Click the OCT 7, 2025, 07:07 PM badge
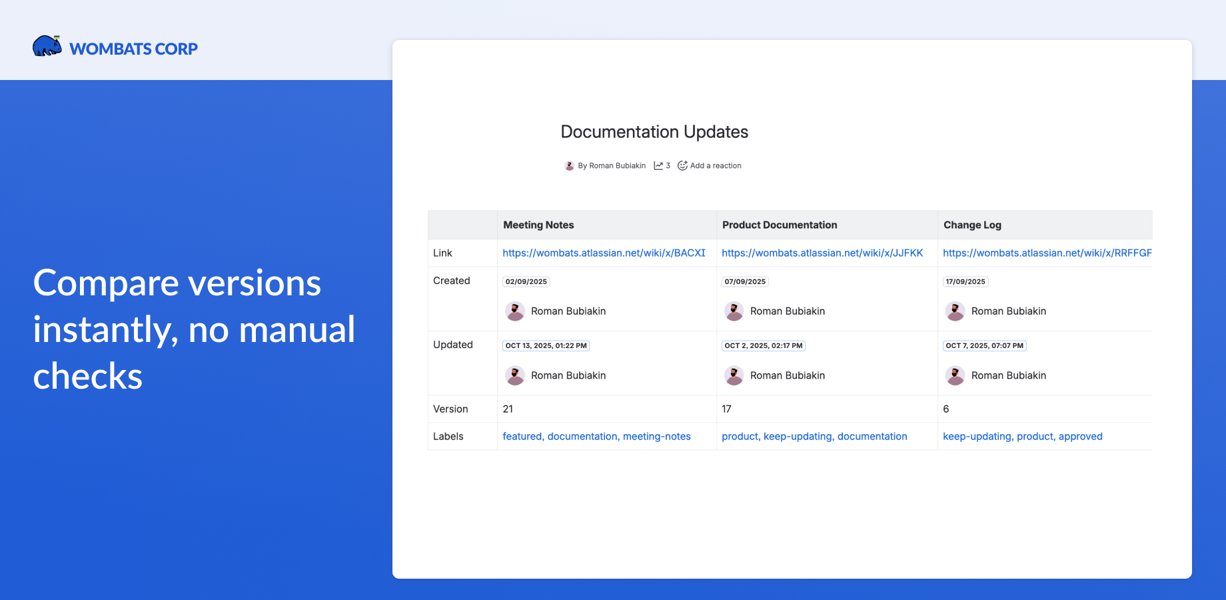This screenshot has height=600, width=1226. 984,346
